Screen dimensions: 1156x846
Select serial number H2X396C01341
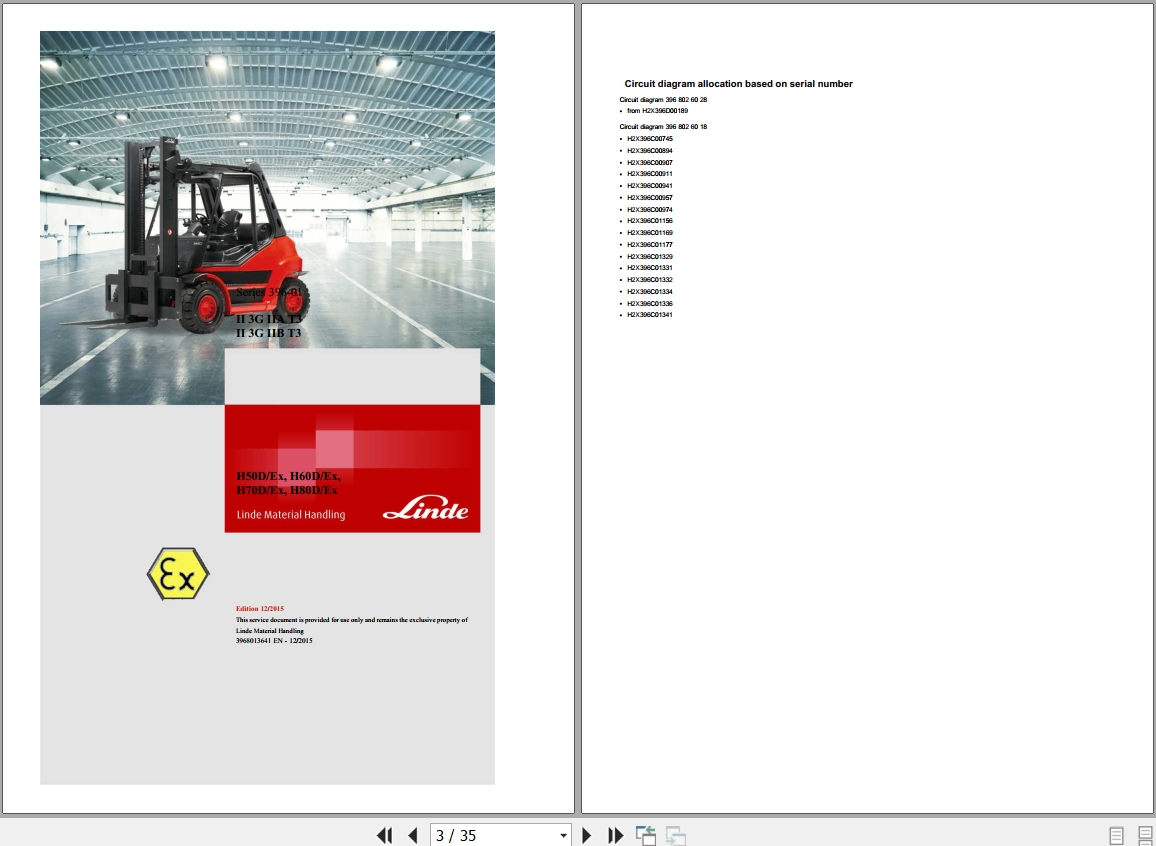[650, 315]
